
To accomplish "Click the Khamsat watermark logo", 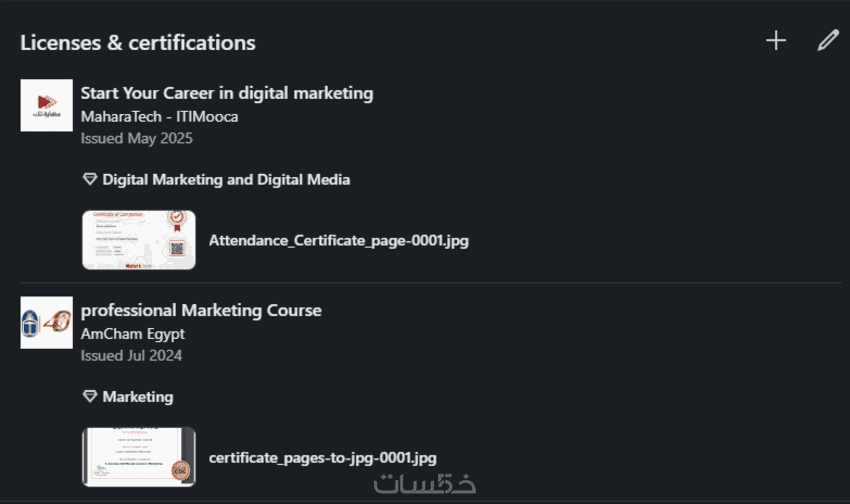I will [x=425, y=483].
